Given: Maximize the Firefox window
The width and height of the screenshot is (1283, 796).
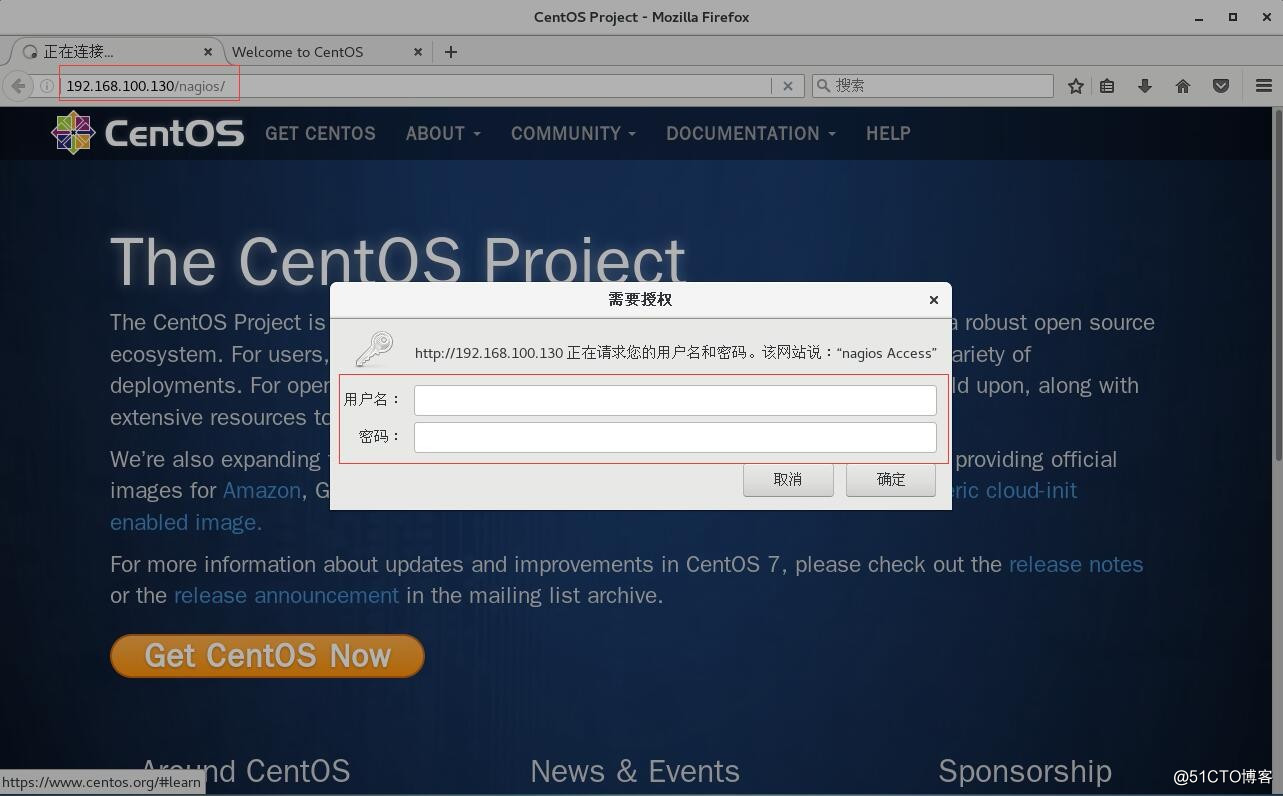Looking at the screenshot, I should coord(1233,17).
